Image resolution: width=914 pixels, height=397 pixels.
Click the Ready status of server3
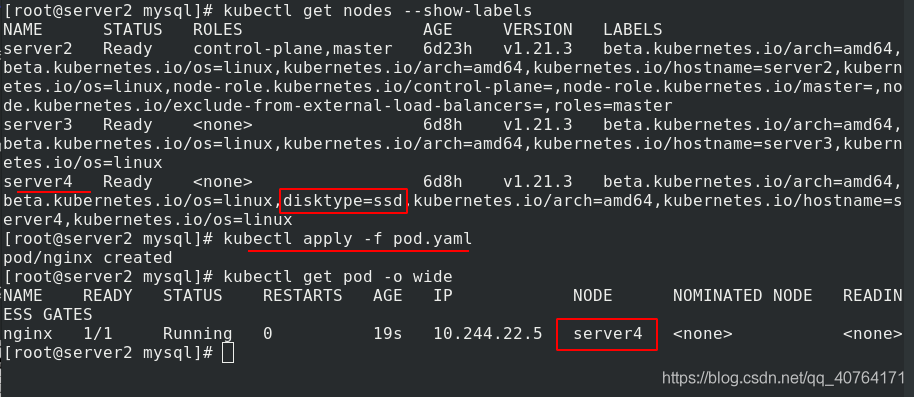click(128, 125)
